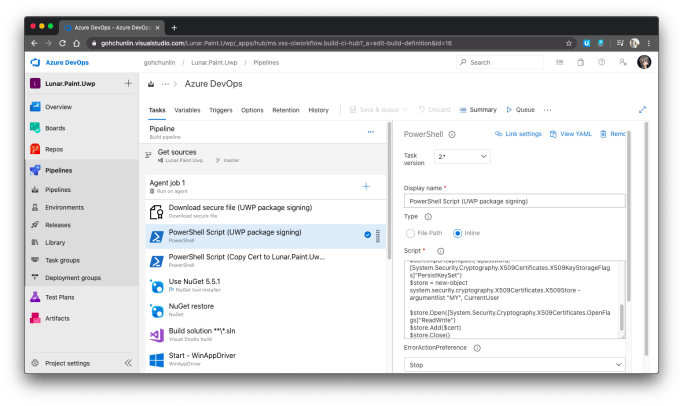Switch to the Variables tab
Image resolution: width=683 pixels, height=406 pixels.
(187, 110)
